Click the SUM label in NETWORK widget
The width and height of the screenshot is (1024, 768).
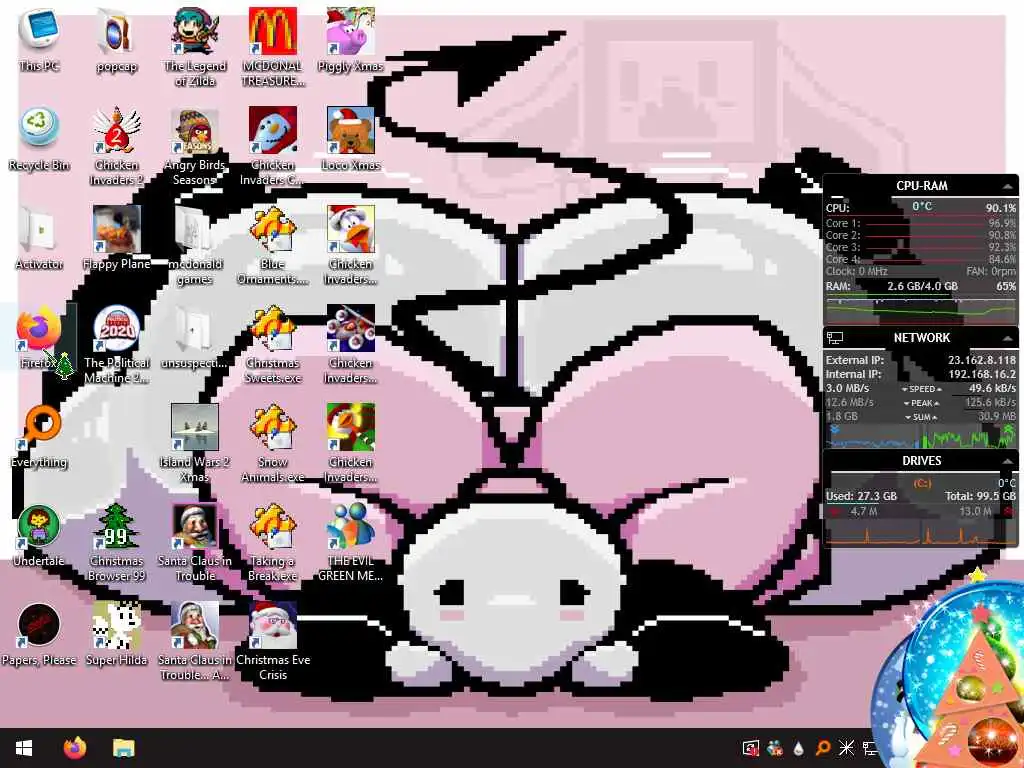(921, 417)
